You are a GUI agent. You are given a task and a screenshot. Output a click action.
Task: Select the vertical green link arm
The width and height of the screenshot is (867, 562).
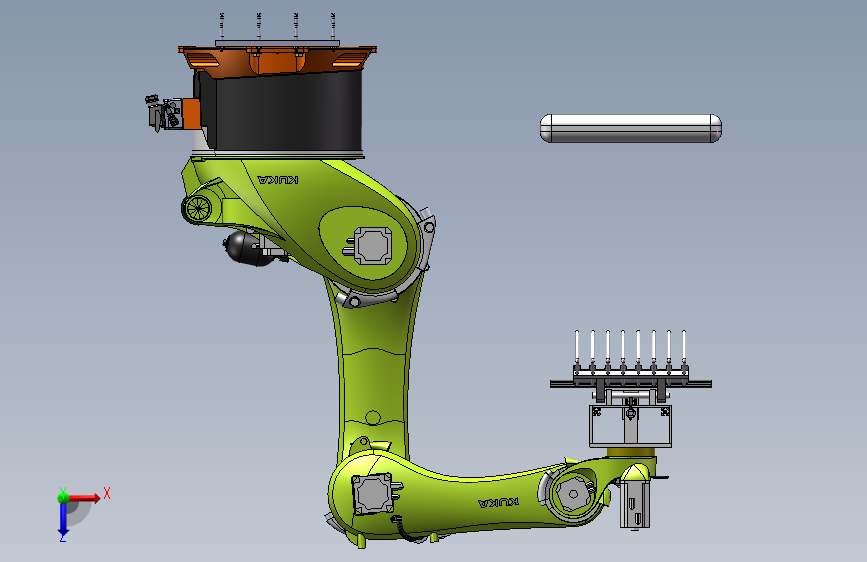[374, 371]
